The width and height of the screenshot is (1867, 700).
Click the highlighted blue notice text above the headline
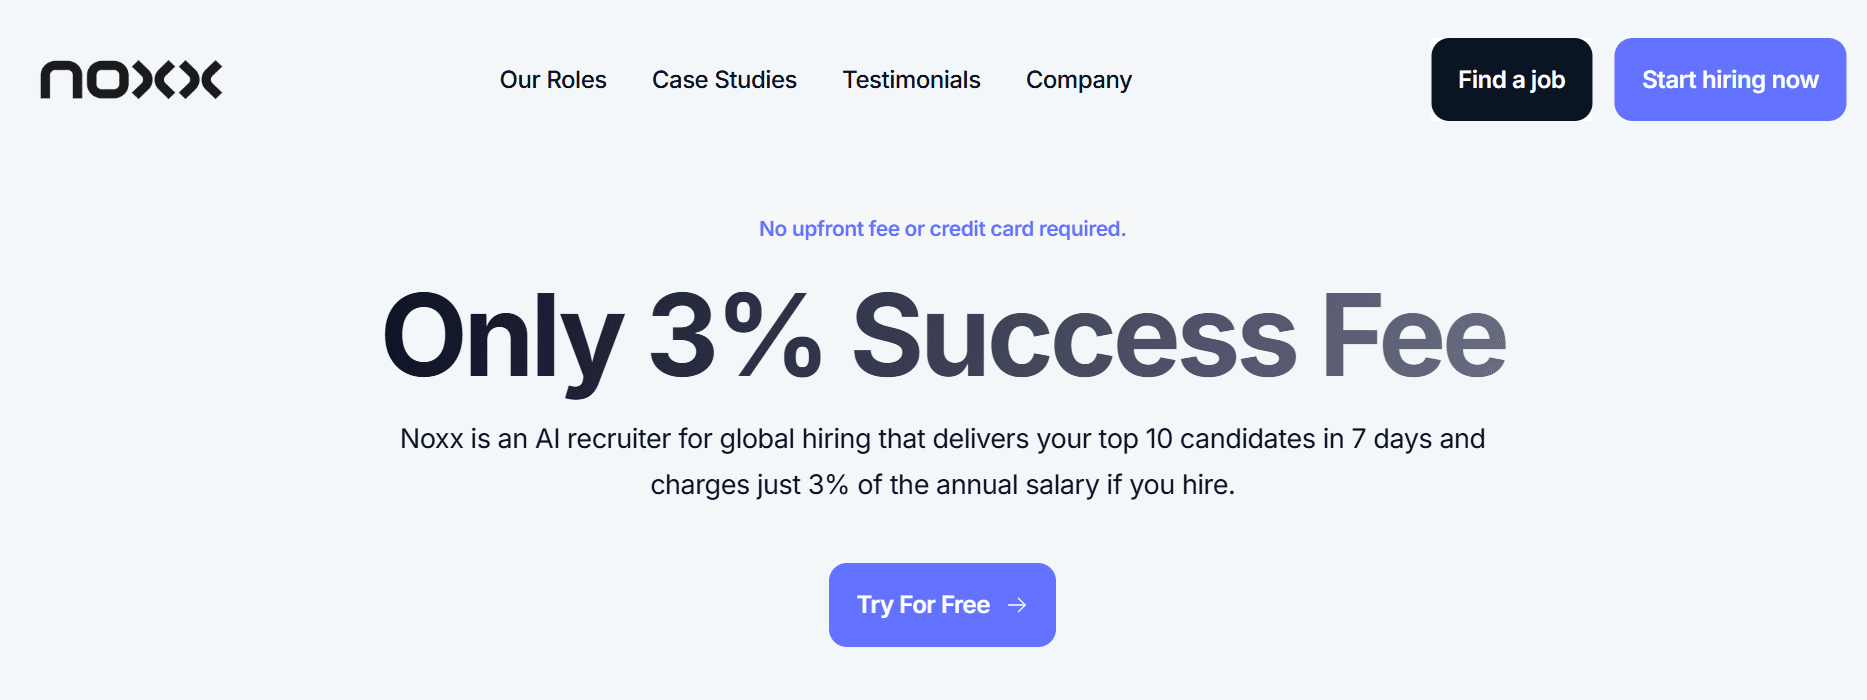click(x=941, y=228)
